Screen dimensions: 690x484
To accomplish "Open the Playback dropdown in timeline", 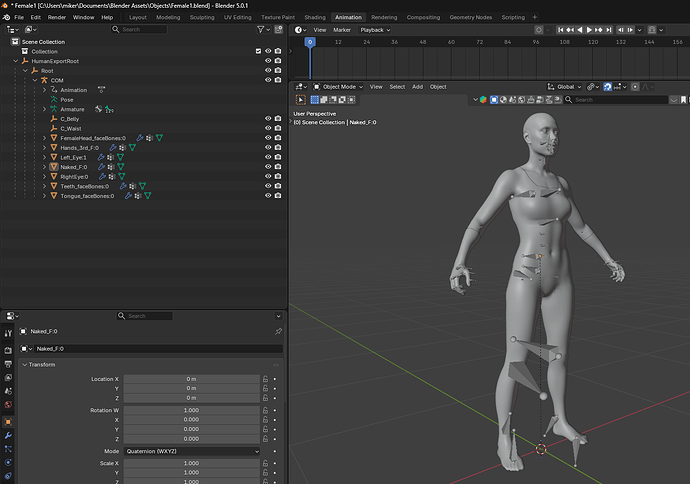I will click(375, 30).
